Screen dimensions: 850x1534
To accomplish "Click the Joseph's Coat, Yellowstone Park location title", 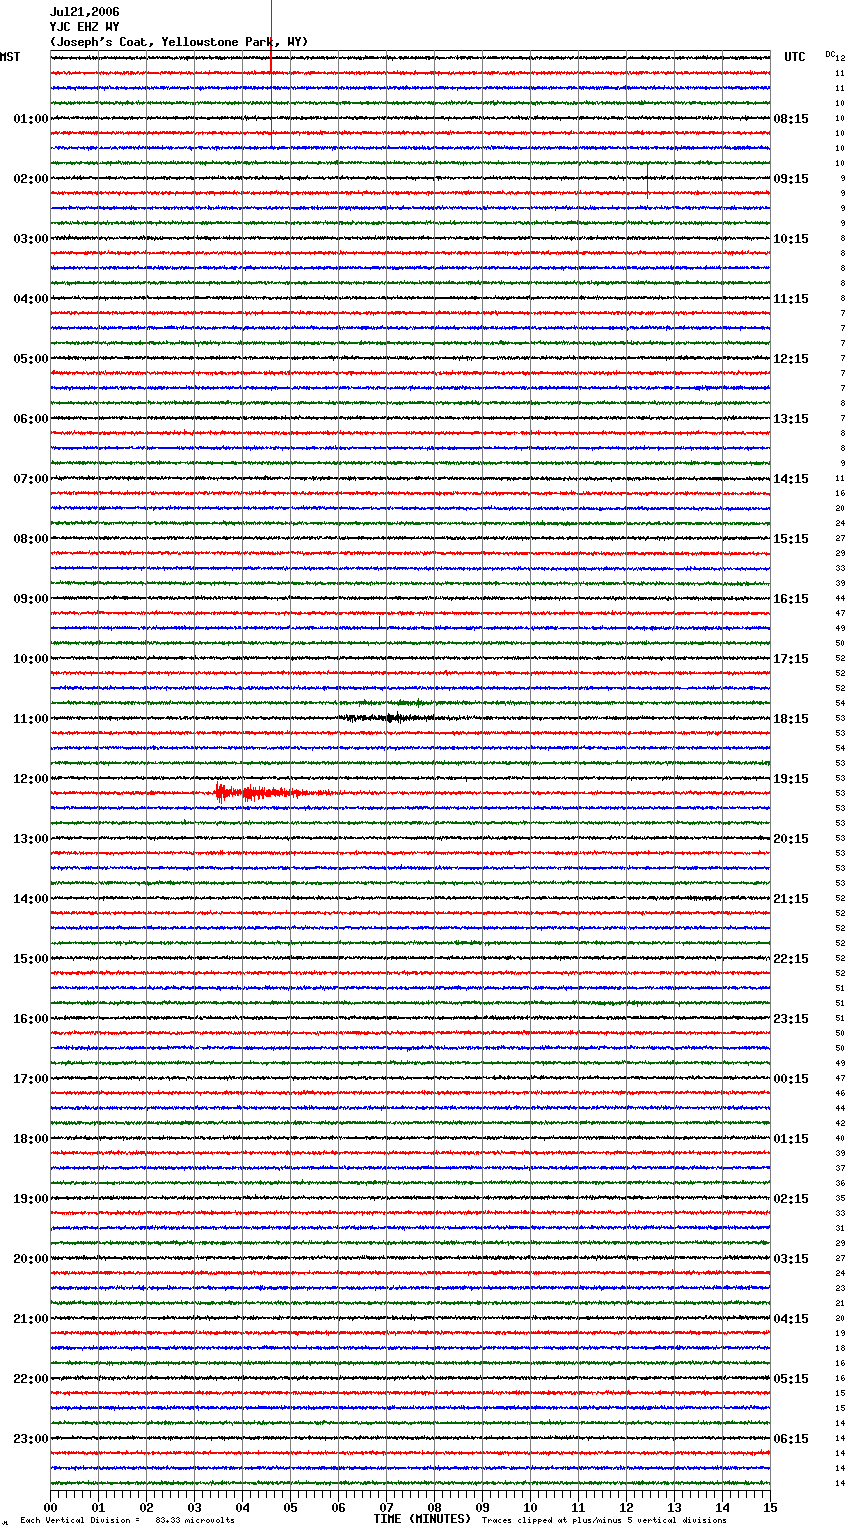I will 179,42.
